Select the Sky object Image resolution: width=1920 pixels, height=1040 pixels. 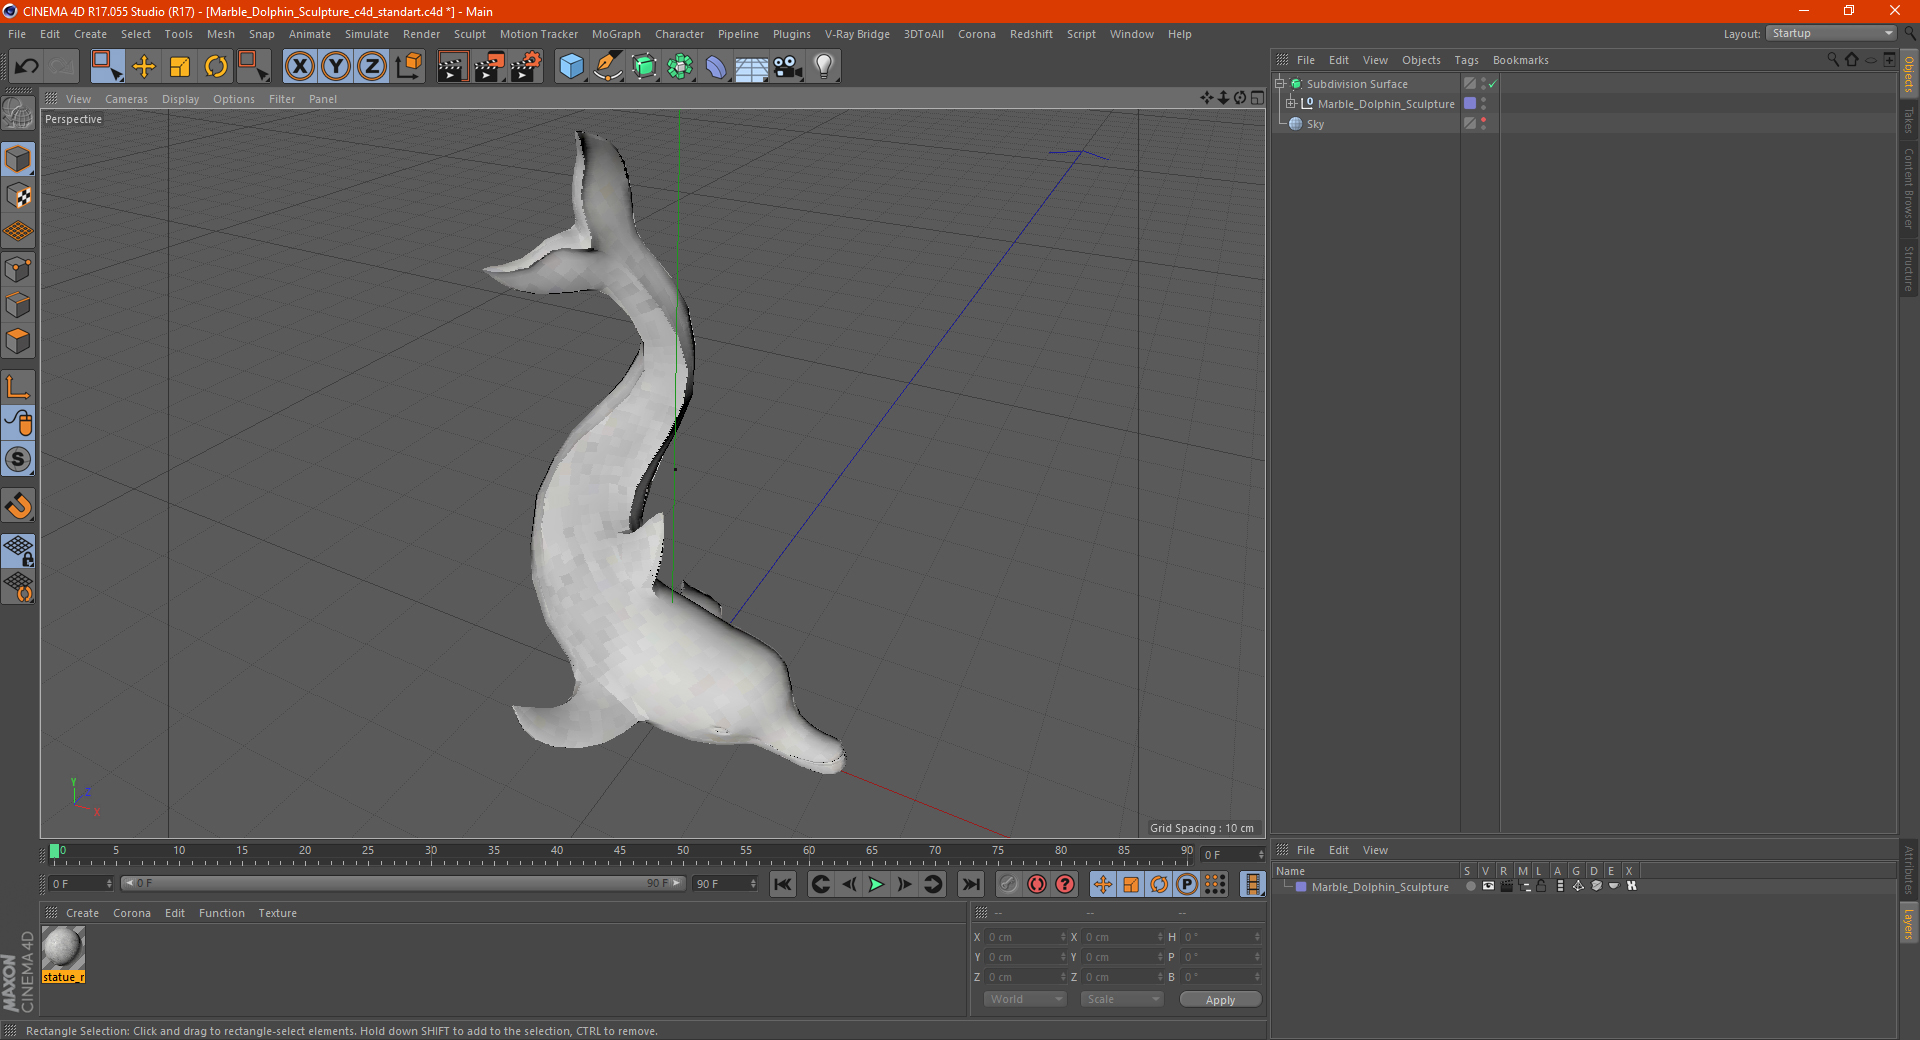click(x=1315, y=124)
